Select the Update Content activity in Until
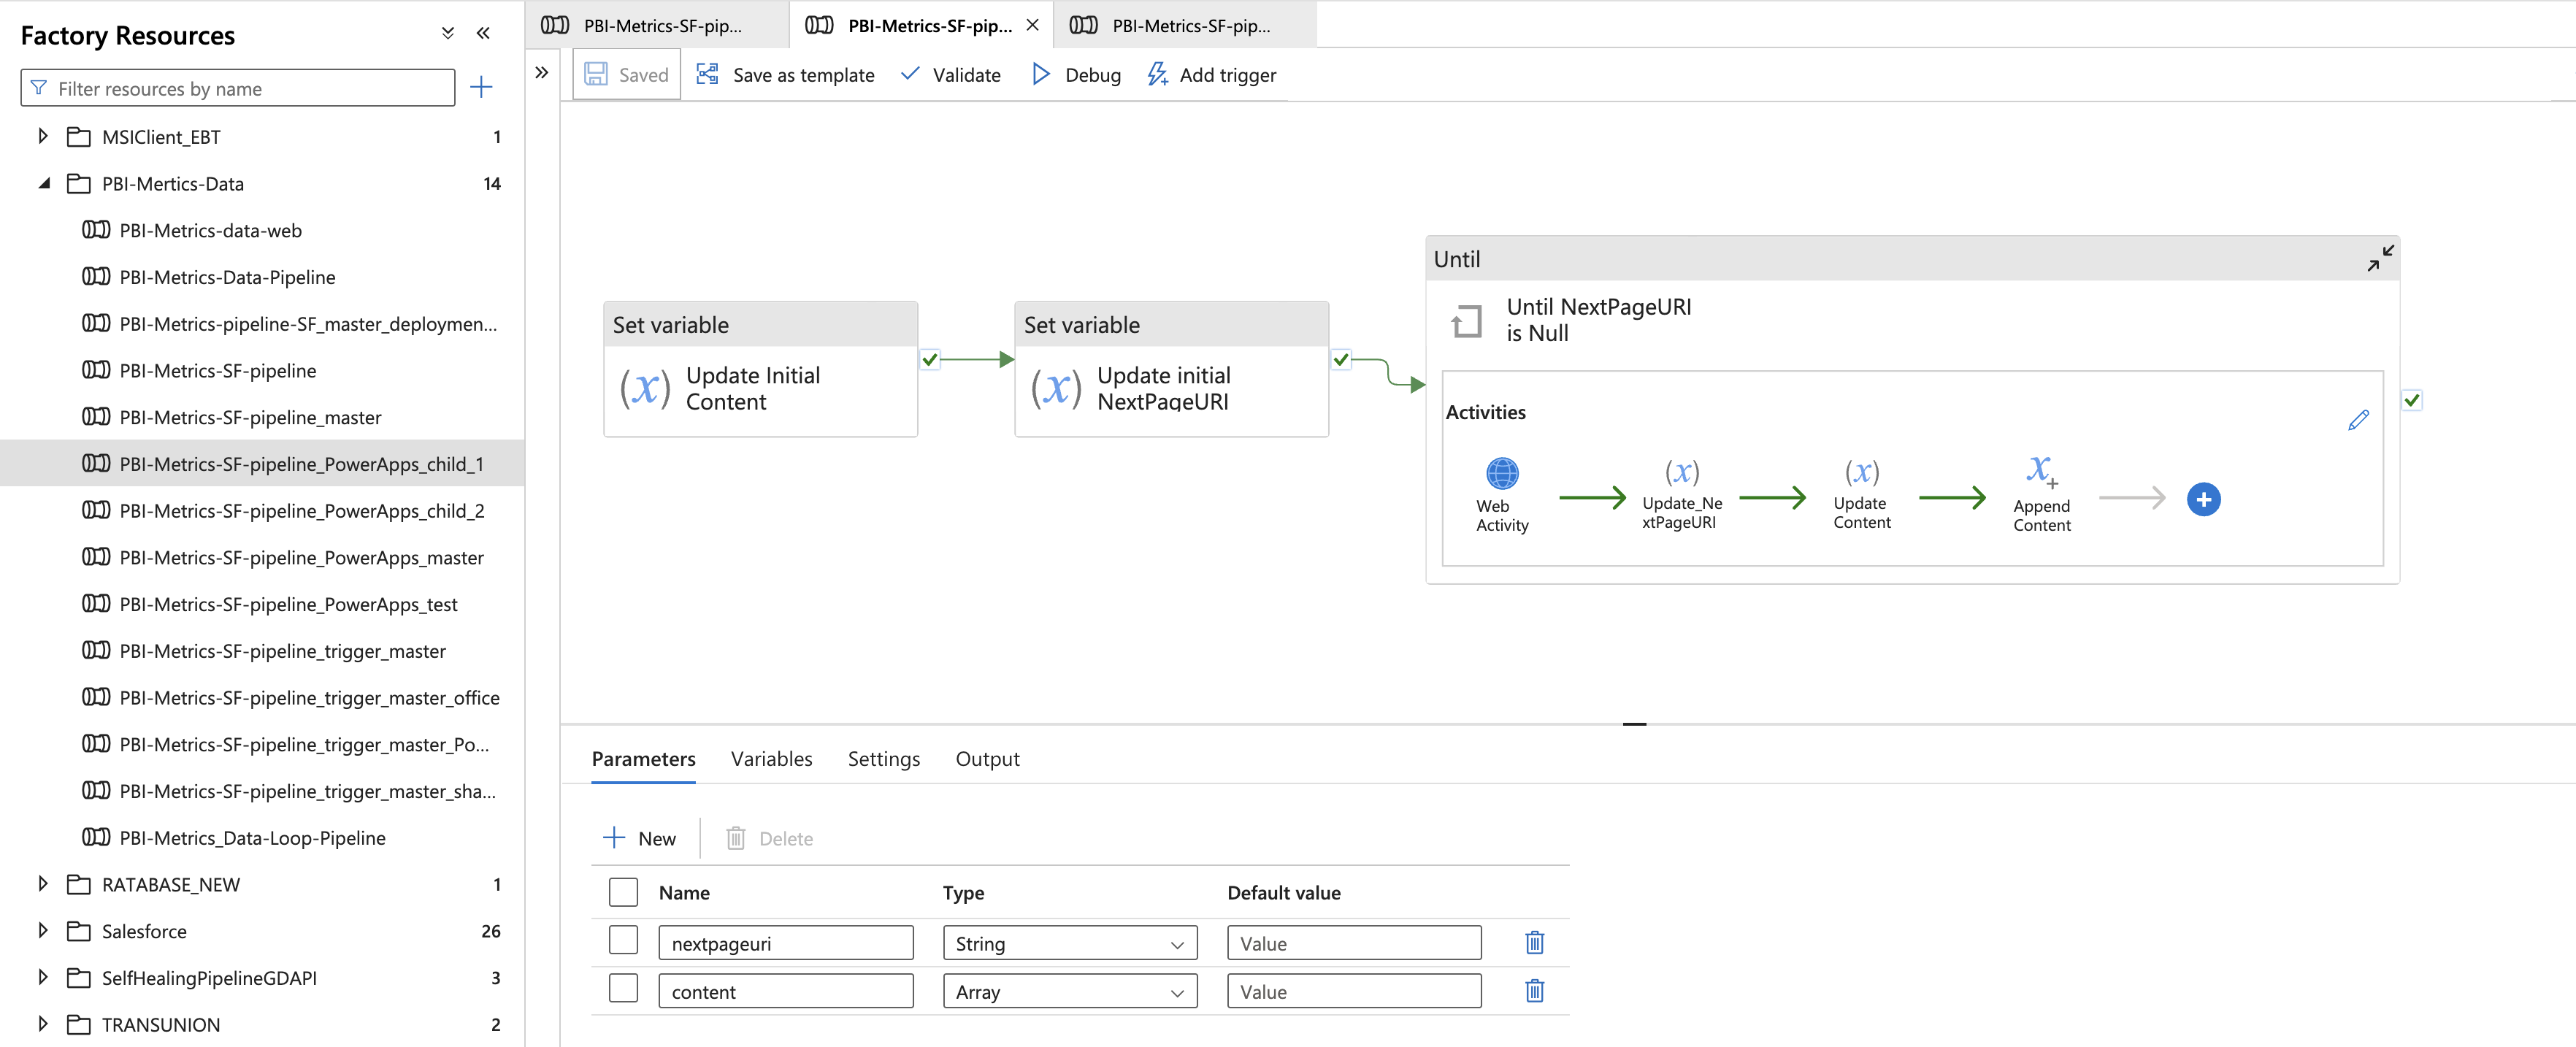The image size is (2576, 1047). pos(1862,494)
